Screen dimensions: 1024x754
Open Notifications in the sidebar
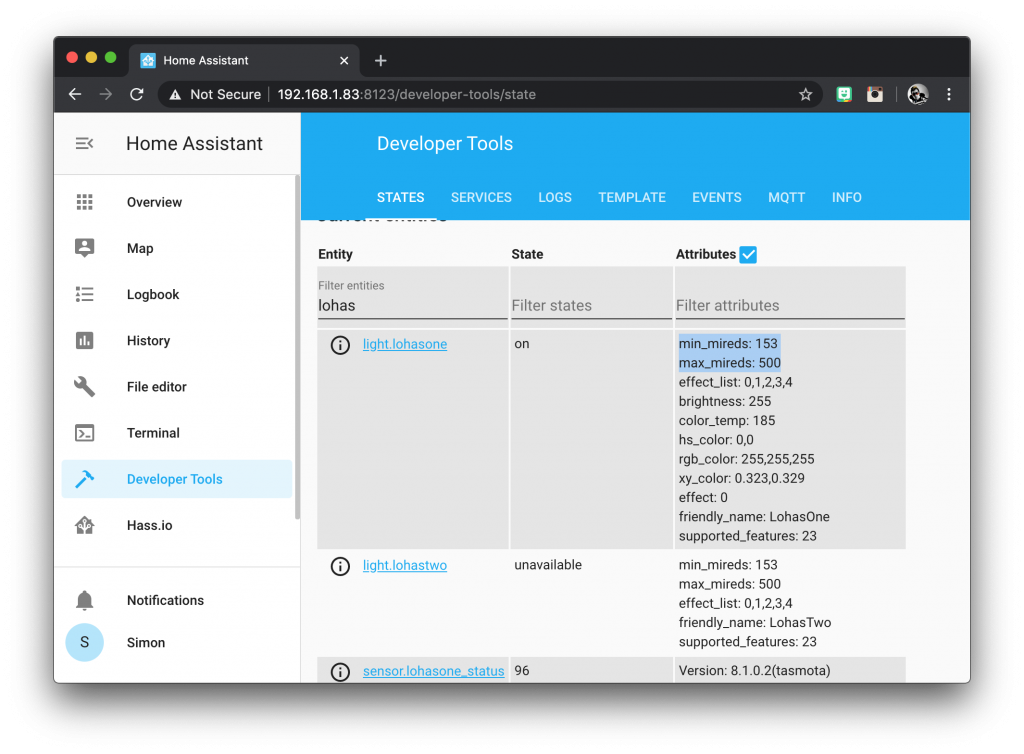(x=176, y=600)
